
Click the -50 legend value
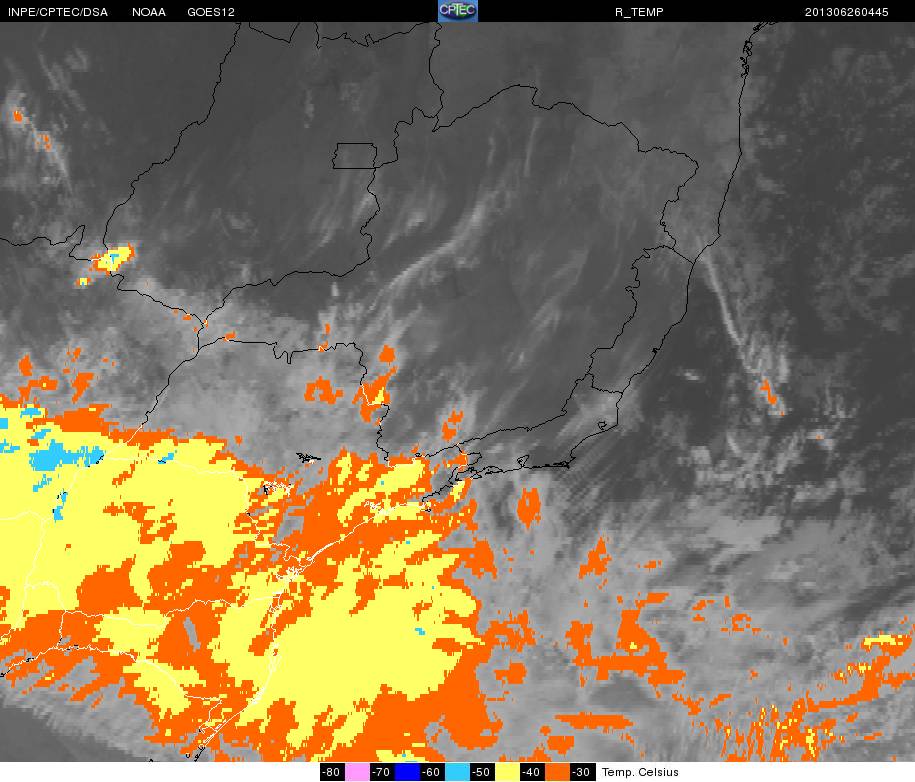pos(481,772)
